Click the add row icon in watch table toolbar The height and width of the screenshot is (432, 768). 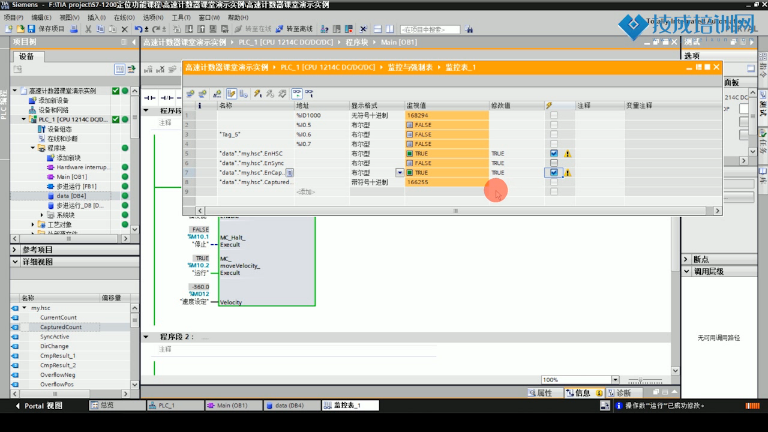pyautogui.click(x=202, y=94)
